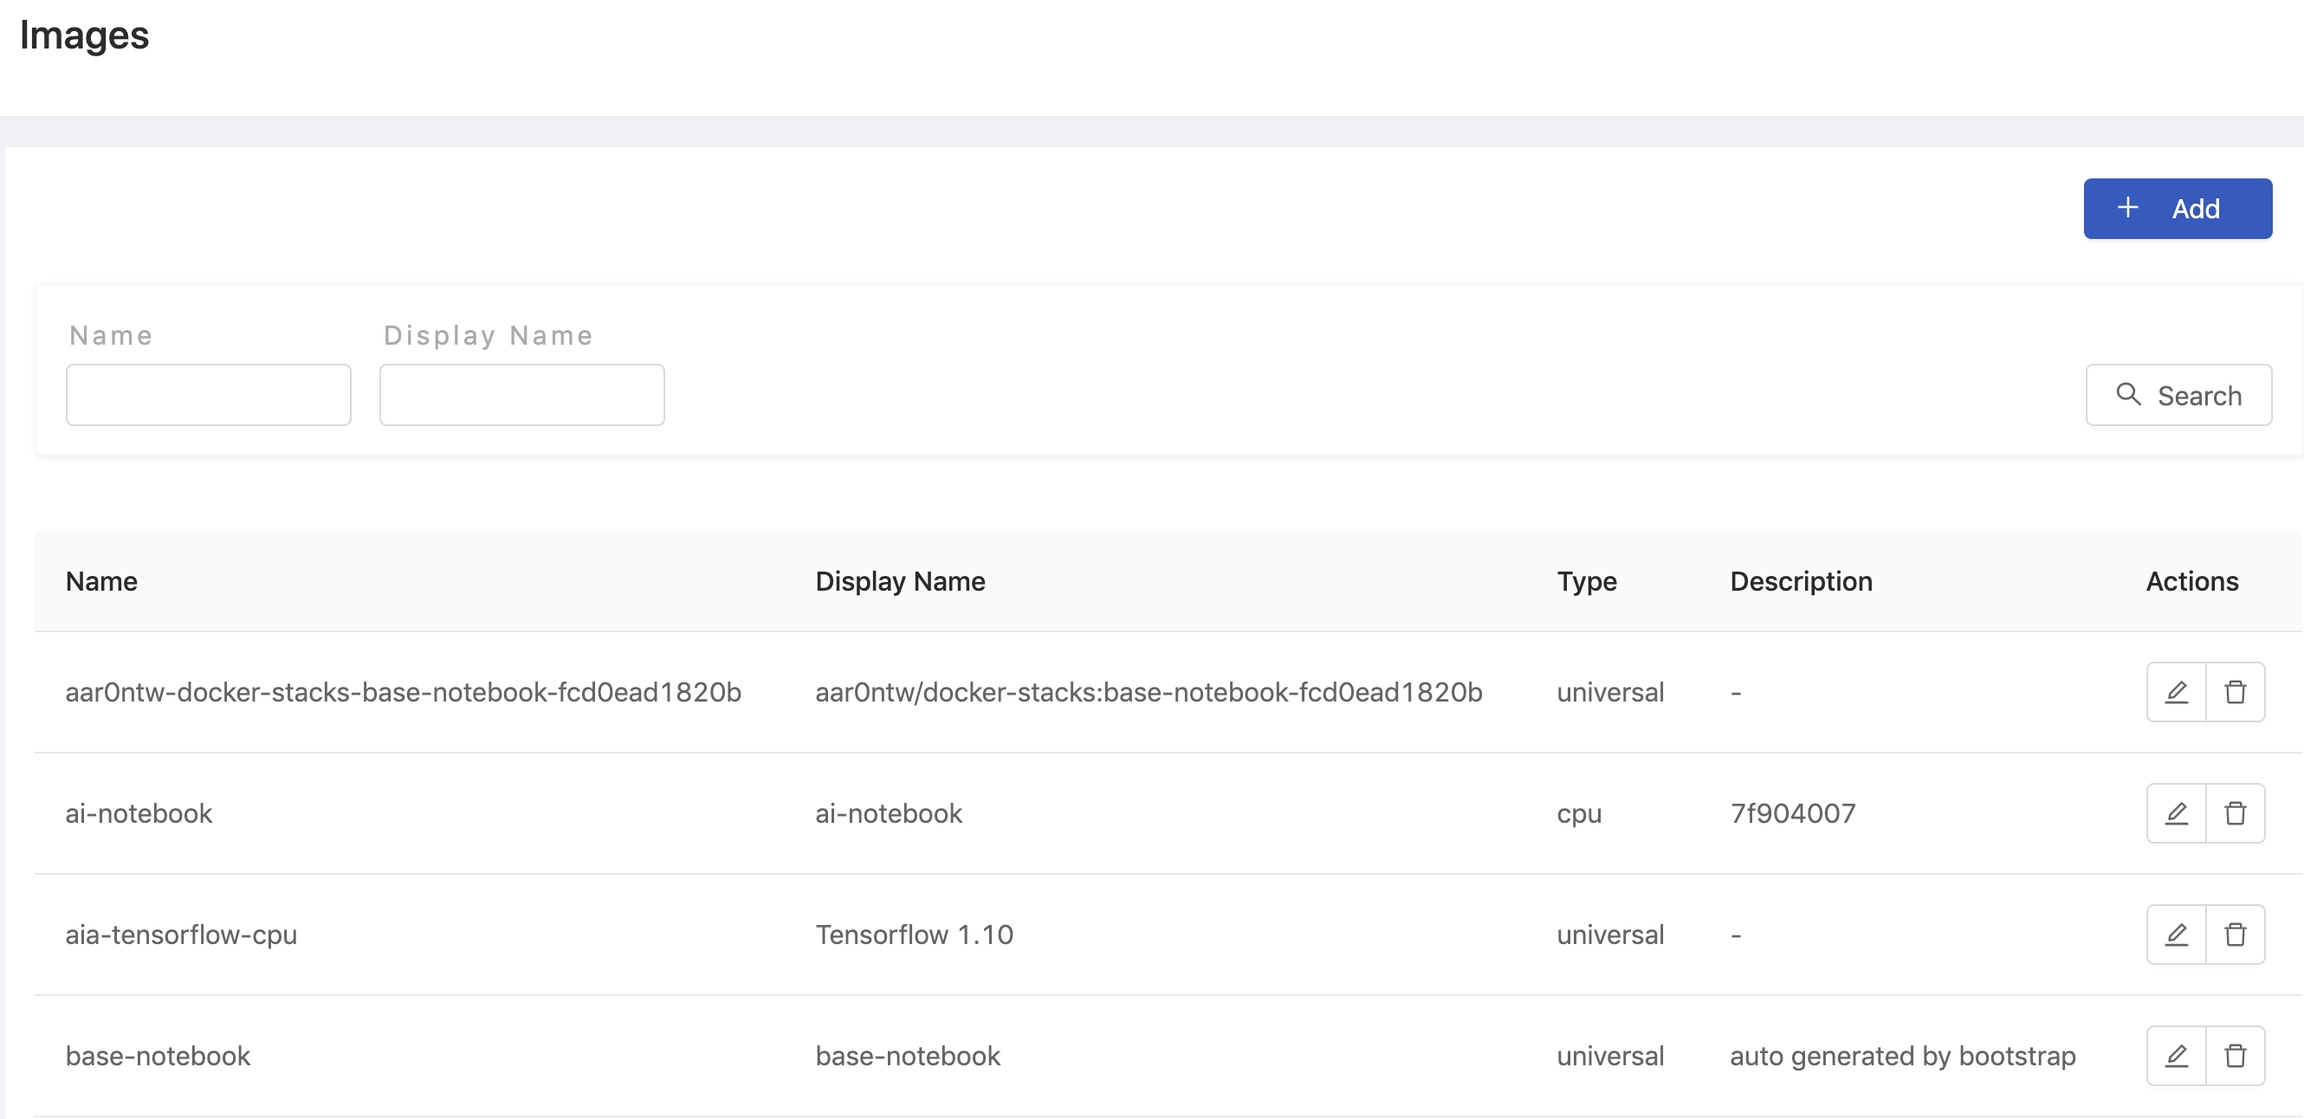
Task: Edit the aia-tensorflow-cpu image
Action: coord(2176,934)
